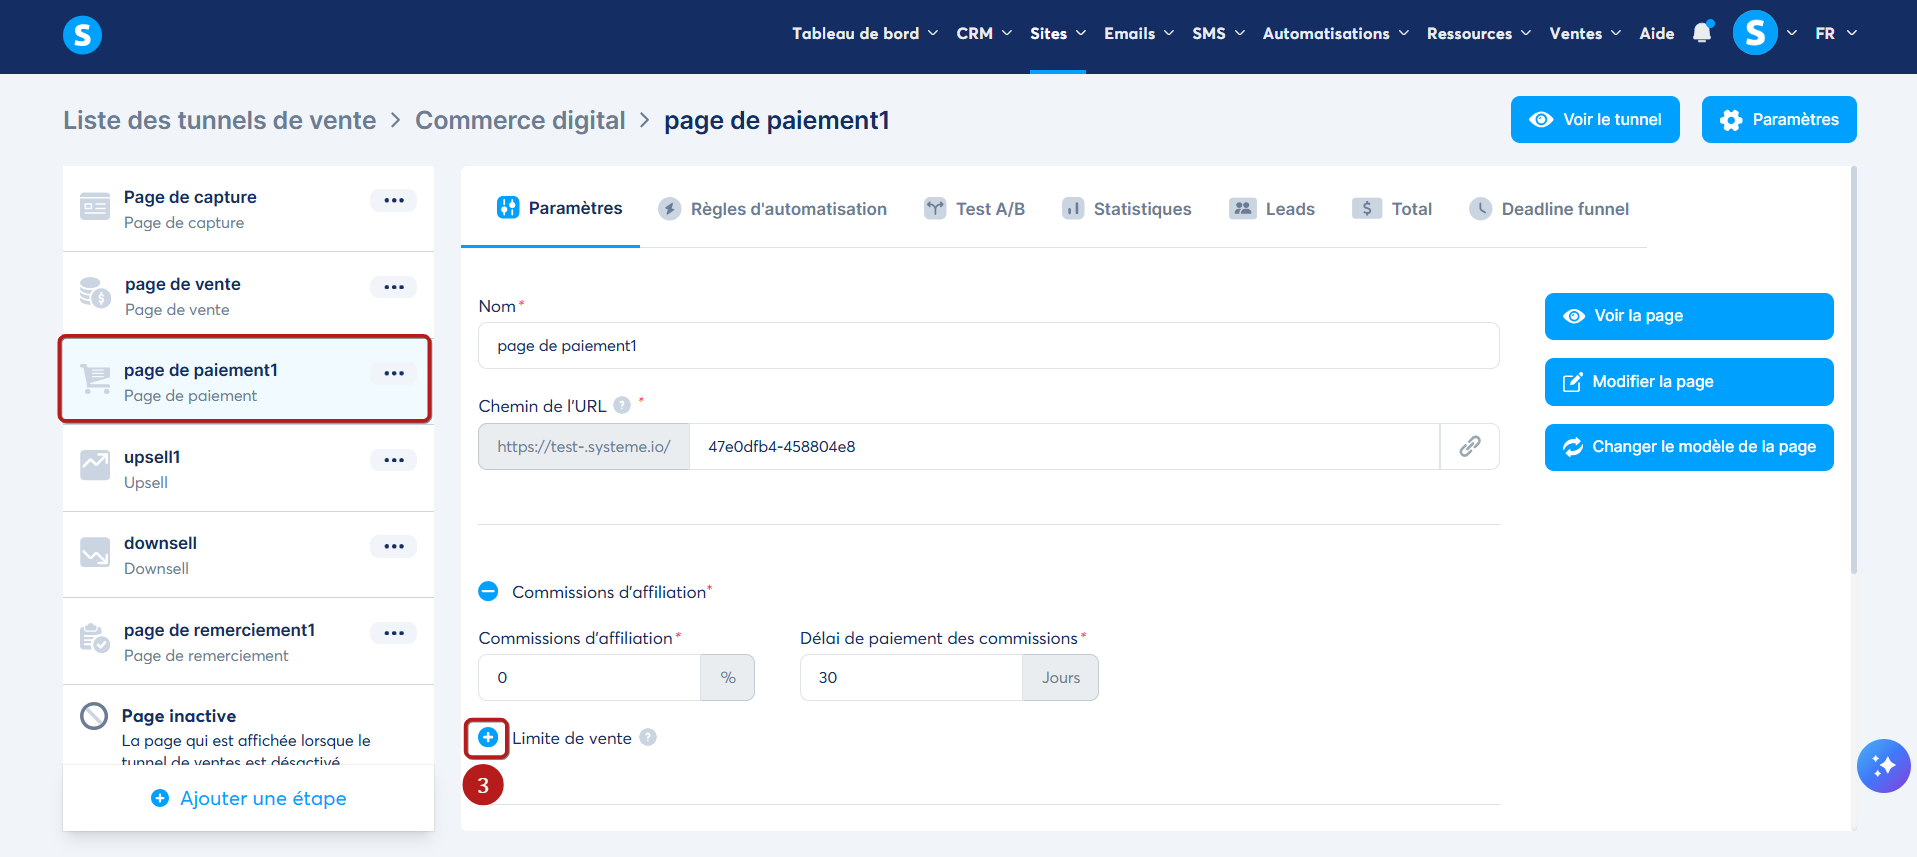The width and height of the screenshot is (1917, 857).
Task: Click the main panel vertical scrollbar
Action: pyautogui.click(x=1853, y=370)
